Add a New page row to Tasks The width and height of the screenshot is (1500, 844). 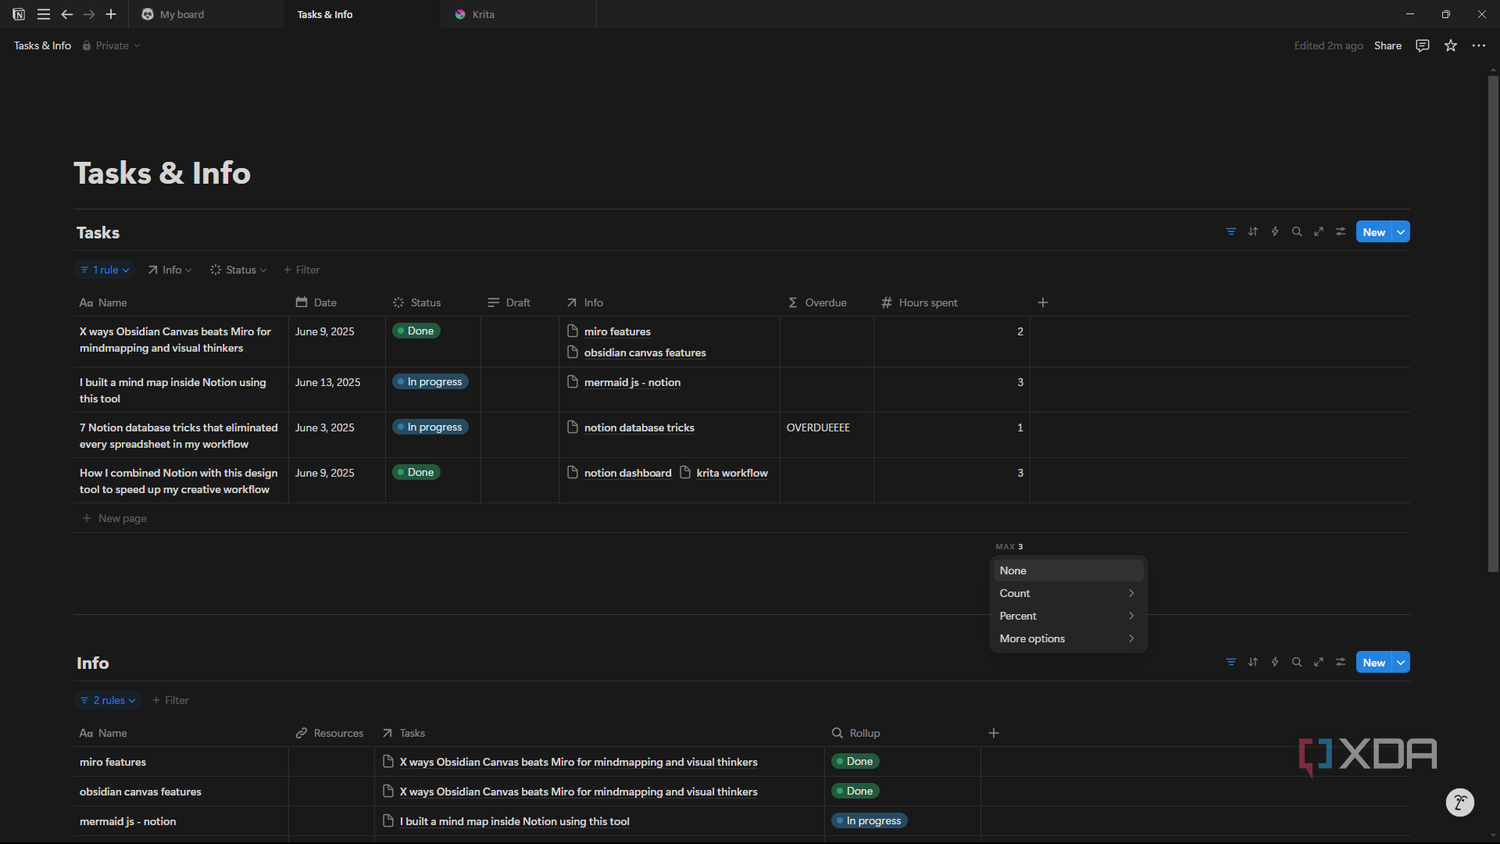pos(115,518)
